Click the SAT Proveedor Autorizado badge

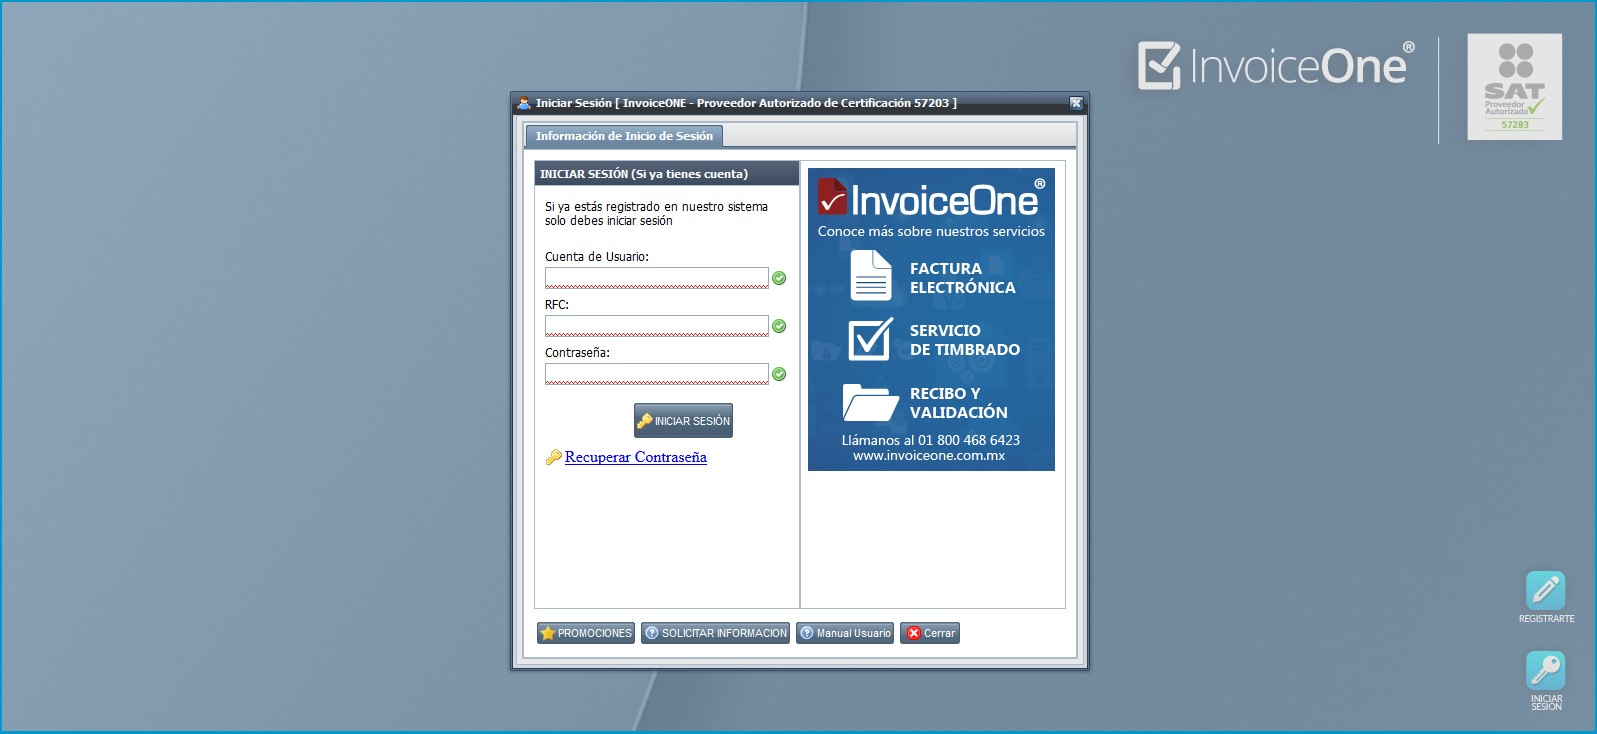click(x=1514, y=87)
